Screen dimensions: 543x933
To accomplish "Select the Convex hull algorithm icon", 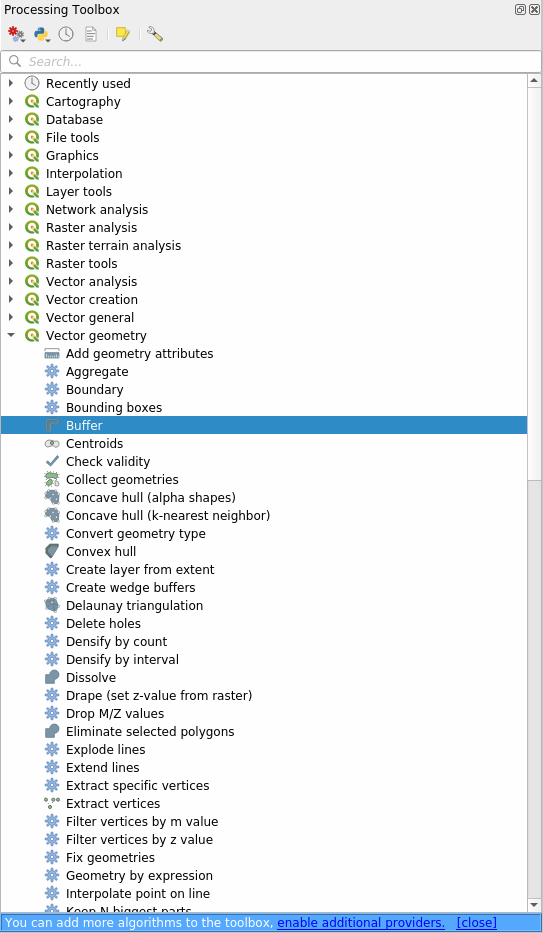I will (x=52, y=552).
